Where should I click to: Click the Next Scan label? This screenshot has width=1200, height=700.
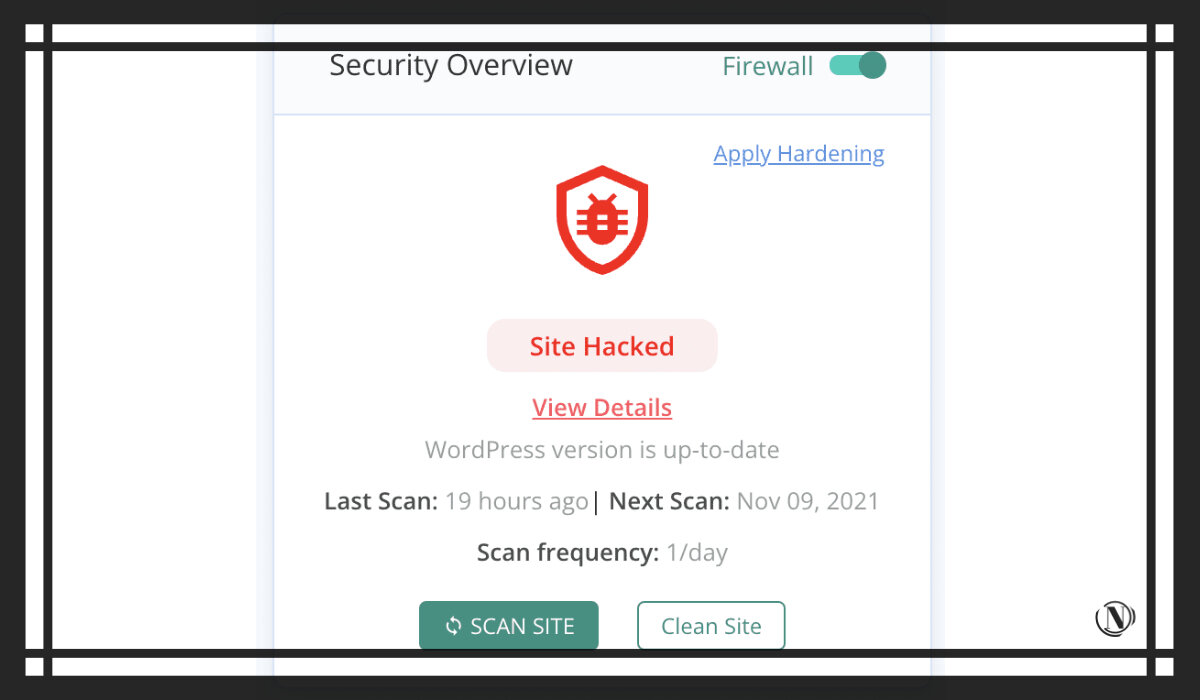coord(669,501)
